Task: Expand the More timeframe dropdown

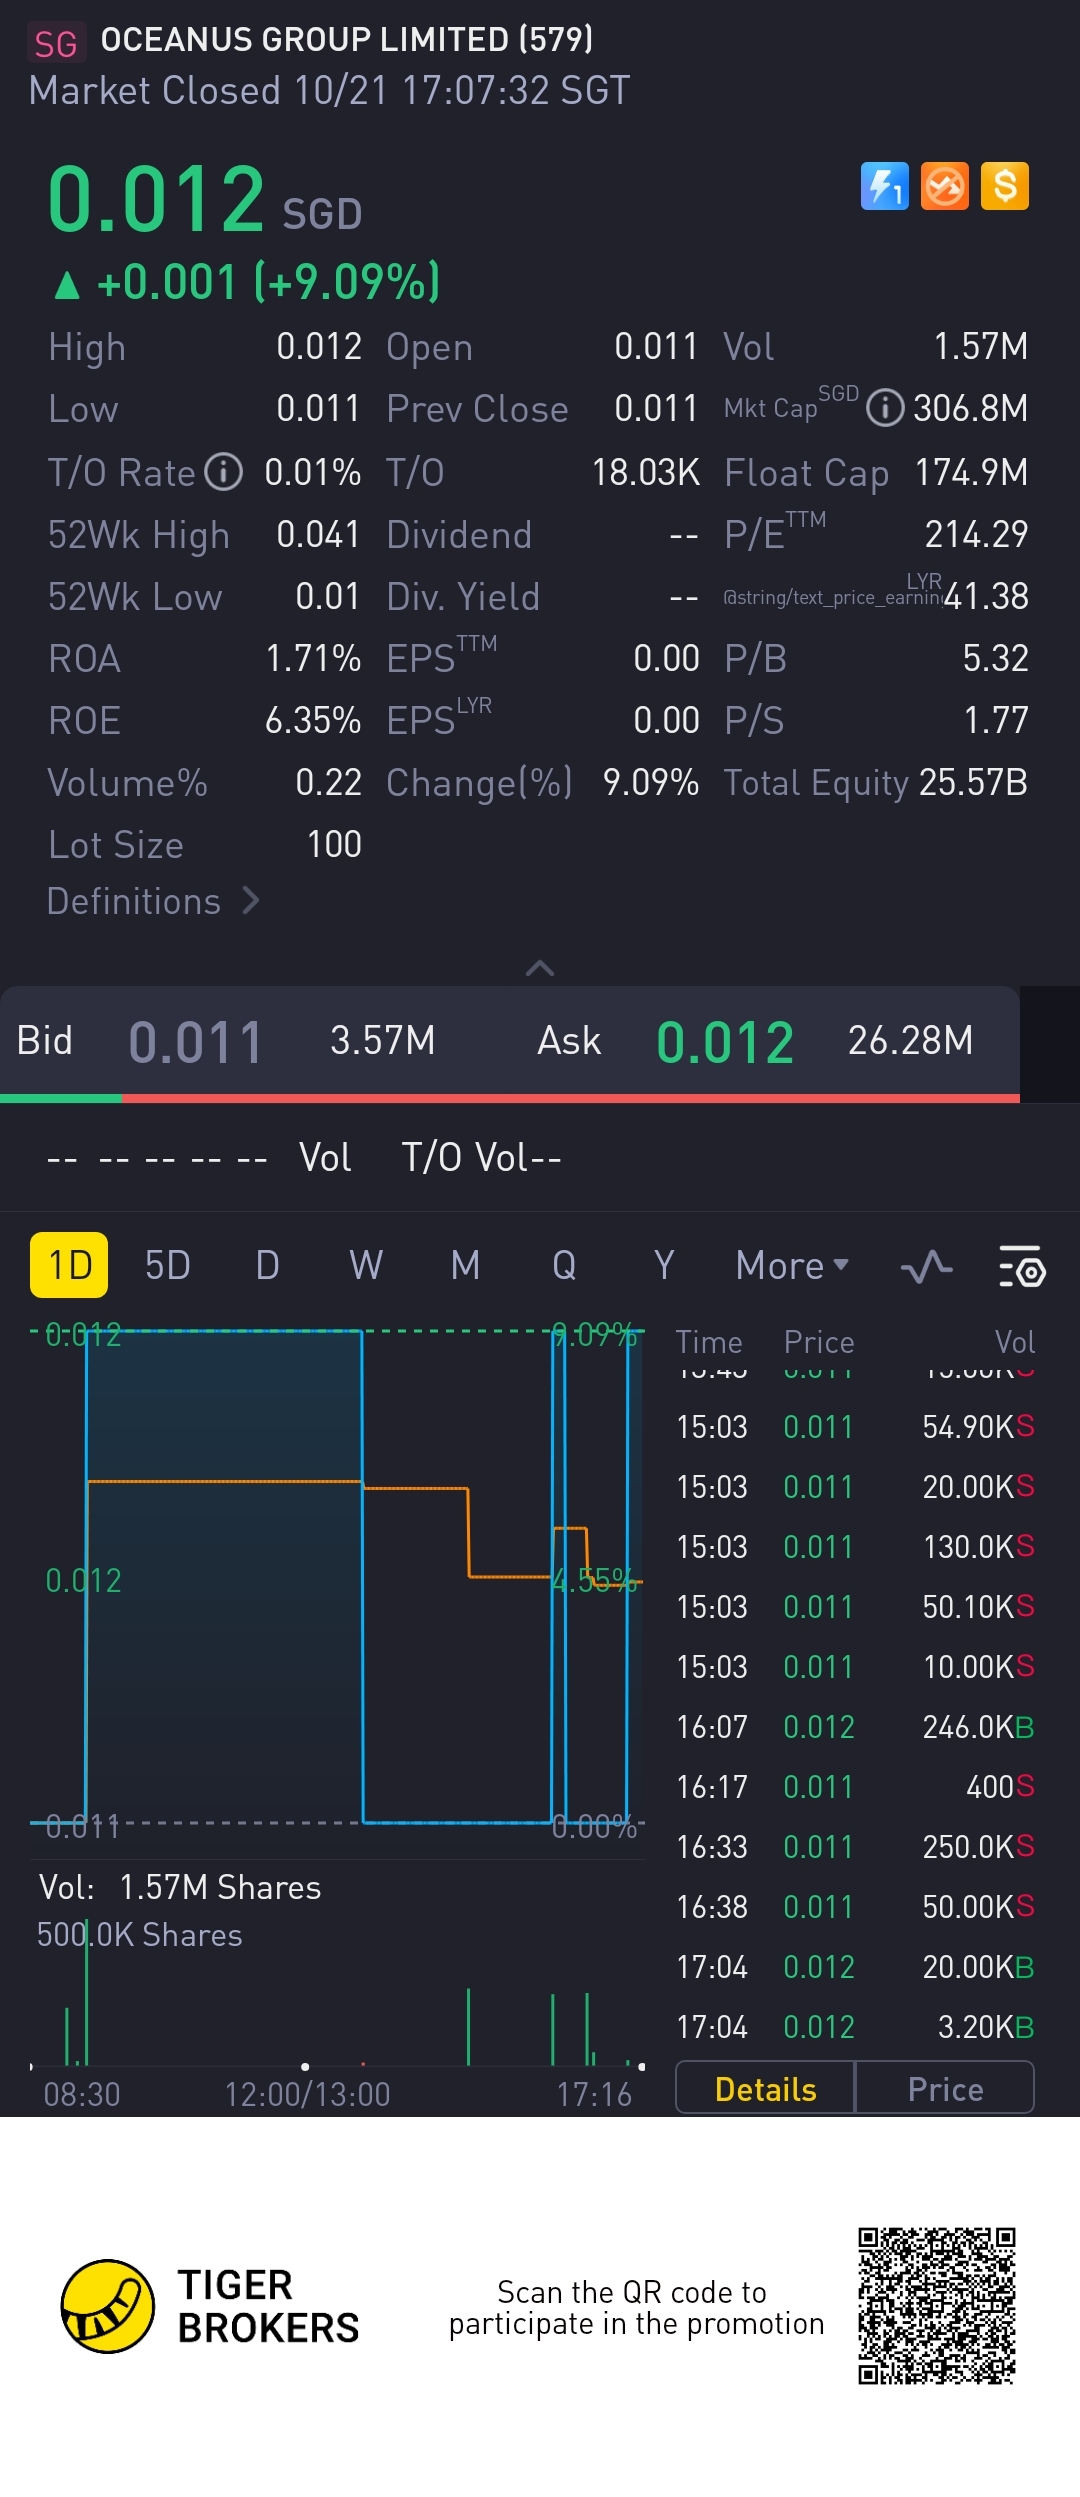Action: (792, 1266)
